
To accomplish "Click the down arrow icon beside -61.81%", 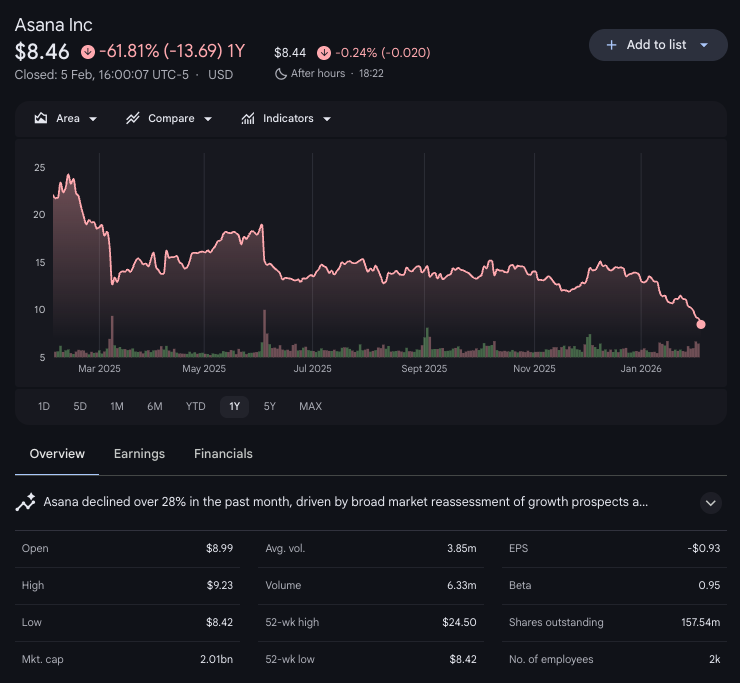I will (88, 51).
